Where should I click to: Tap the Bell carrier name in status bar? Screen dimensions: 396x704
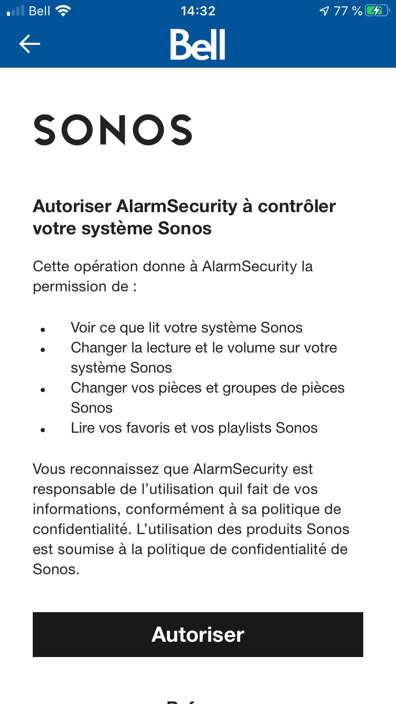[x=40, y=11]
